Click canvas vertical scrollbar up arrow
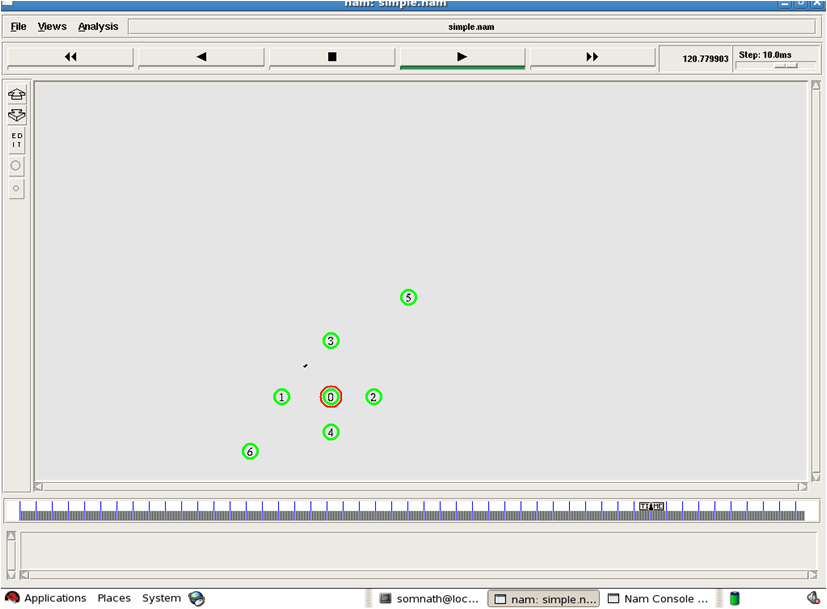Screen dimensions: 827x609 (816, 85)
